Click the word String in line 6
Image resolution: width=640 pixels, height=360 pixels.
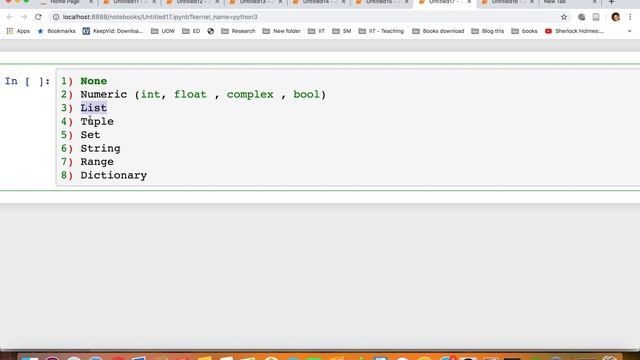[x=100, y=149]
